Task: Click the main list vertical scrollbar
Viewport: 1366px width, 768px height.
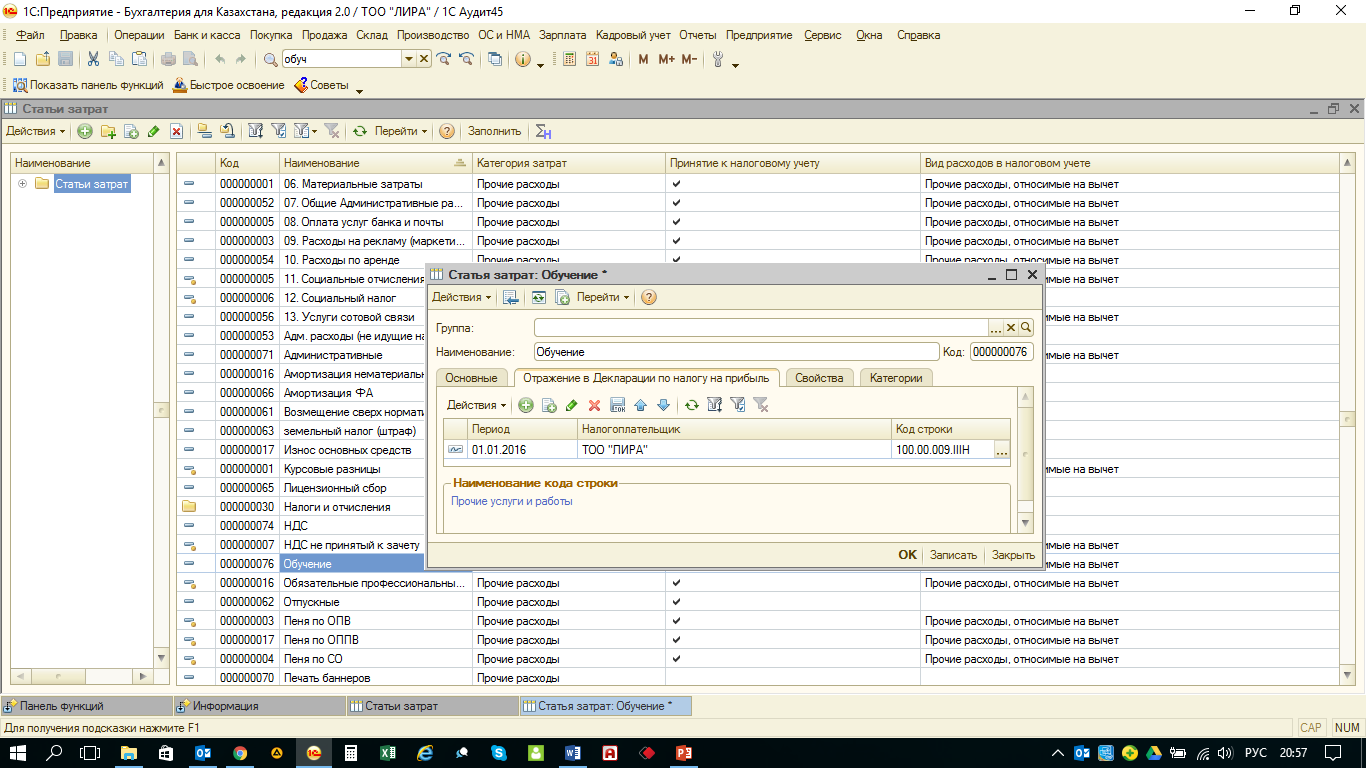Action: click(x=1348, y=419)
